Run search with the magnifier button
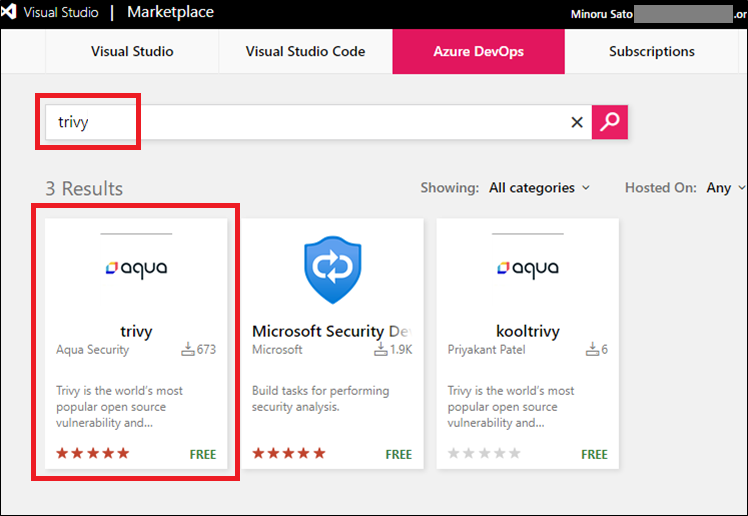The image size is (748, 516). pos(610,122)
